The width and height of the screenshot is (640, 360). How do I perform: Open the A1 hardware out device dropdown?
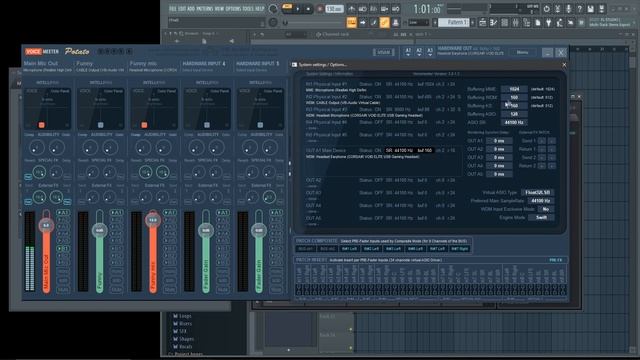coord(408,52)
